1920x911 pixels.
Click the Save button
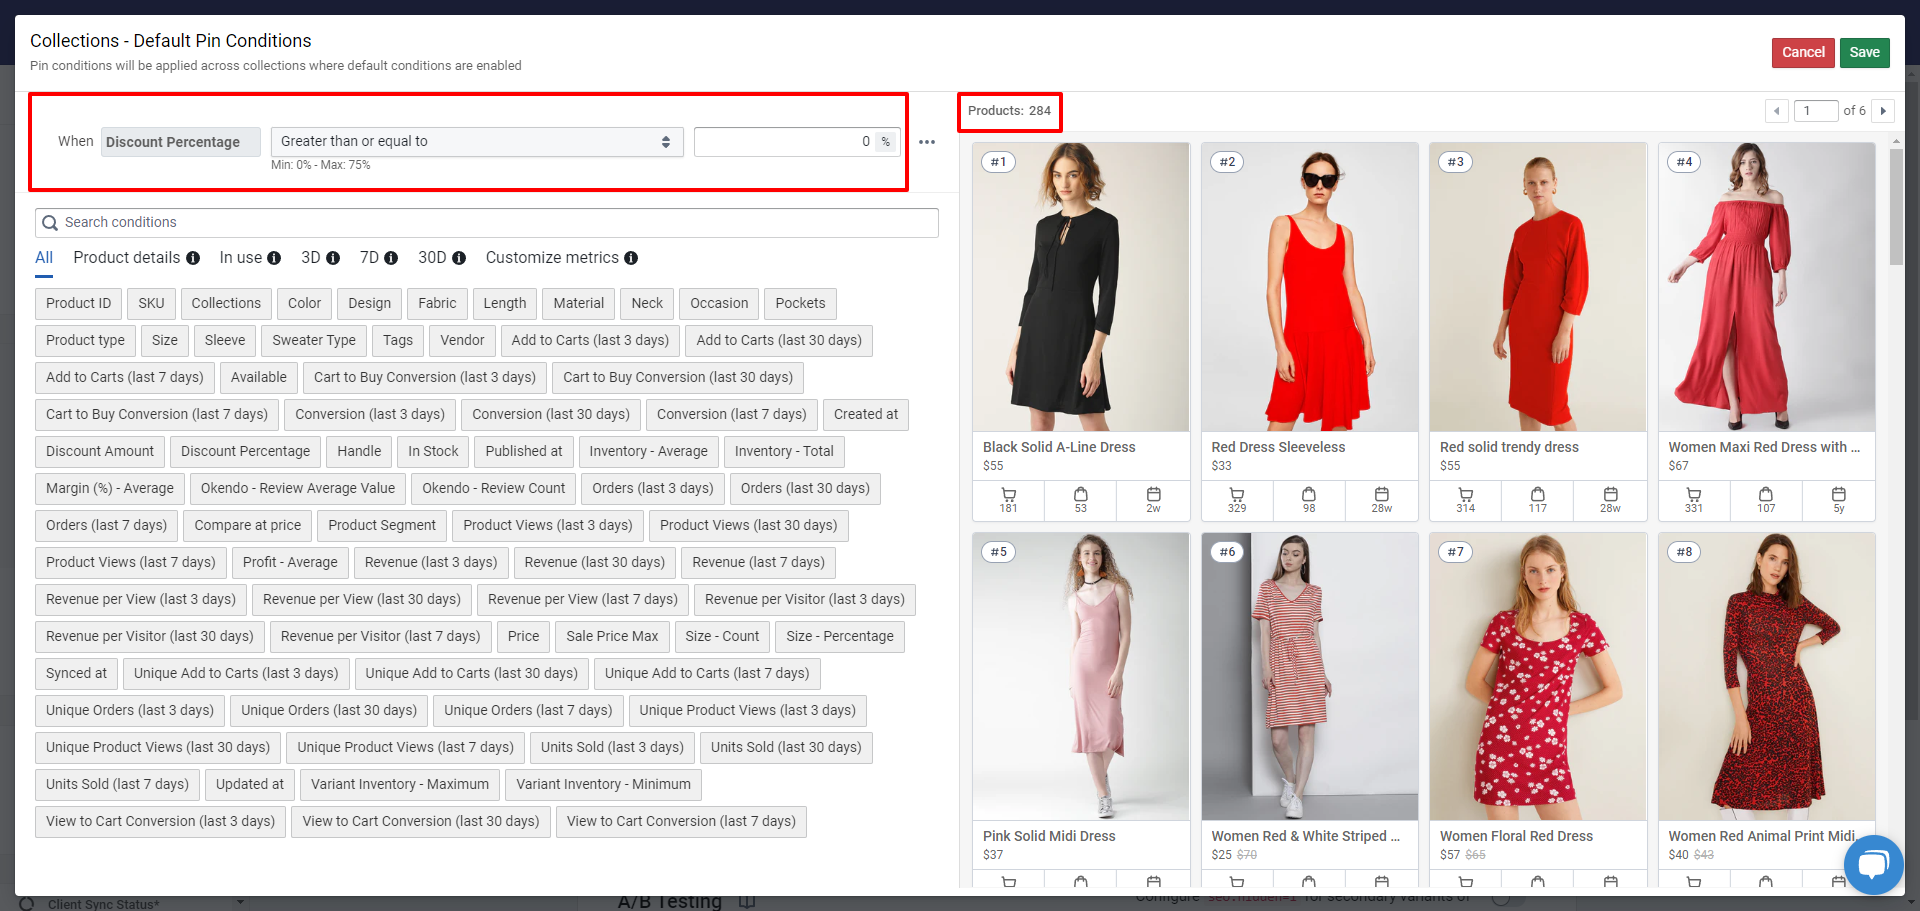click(1864, 52)
